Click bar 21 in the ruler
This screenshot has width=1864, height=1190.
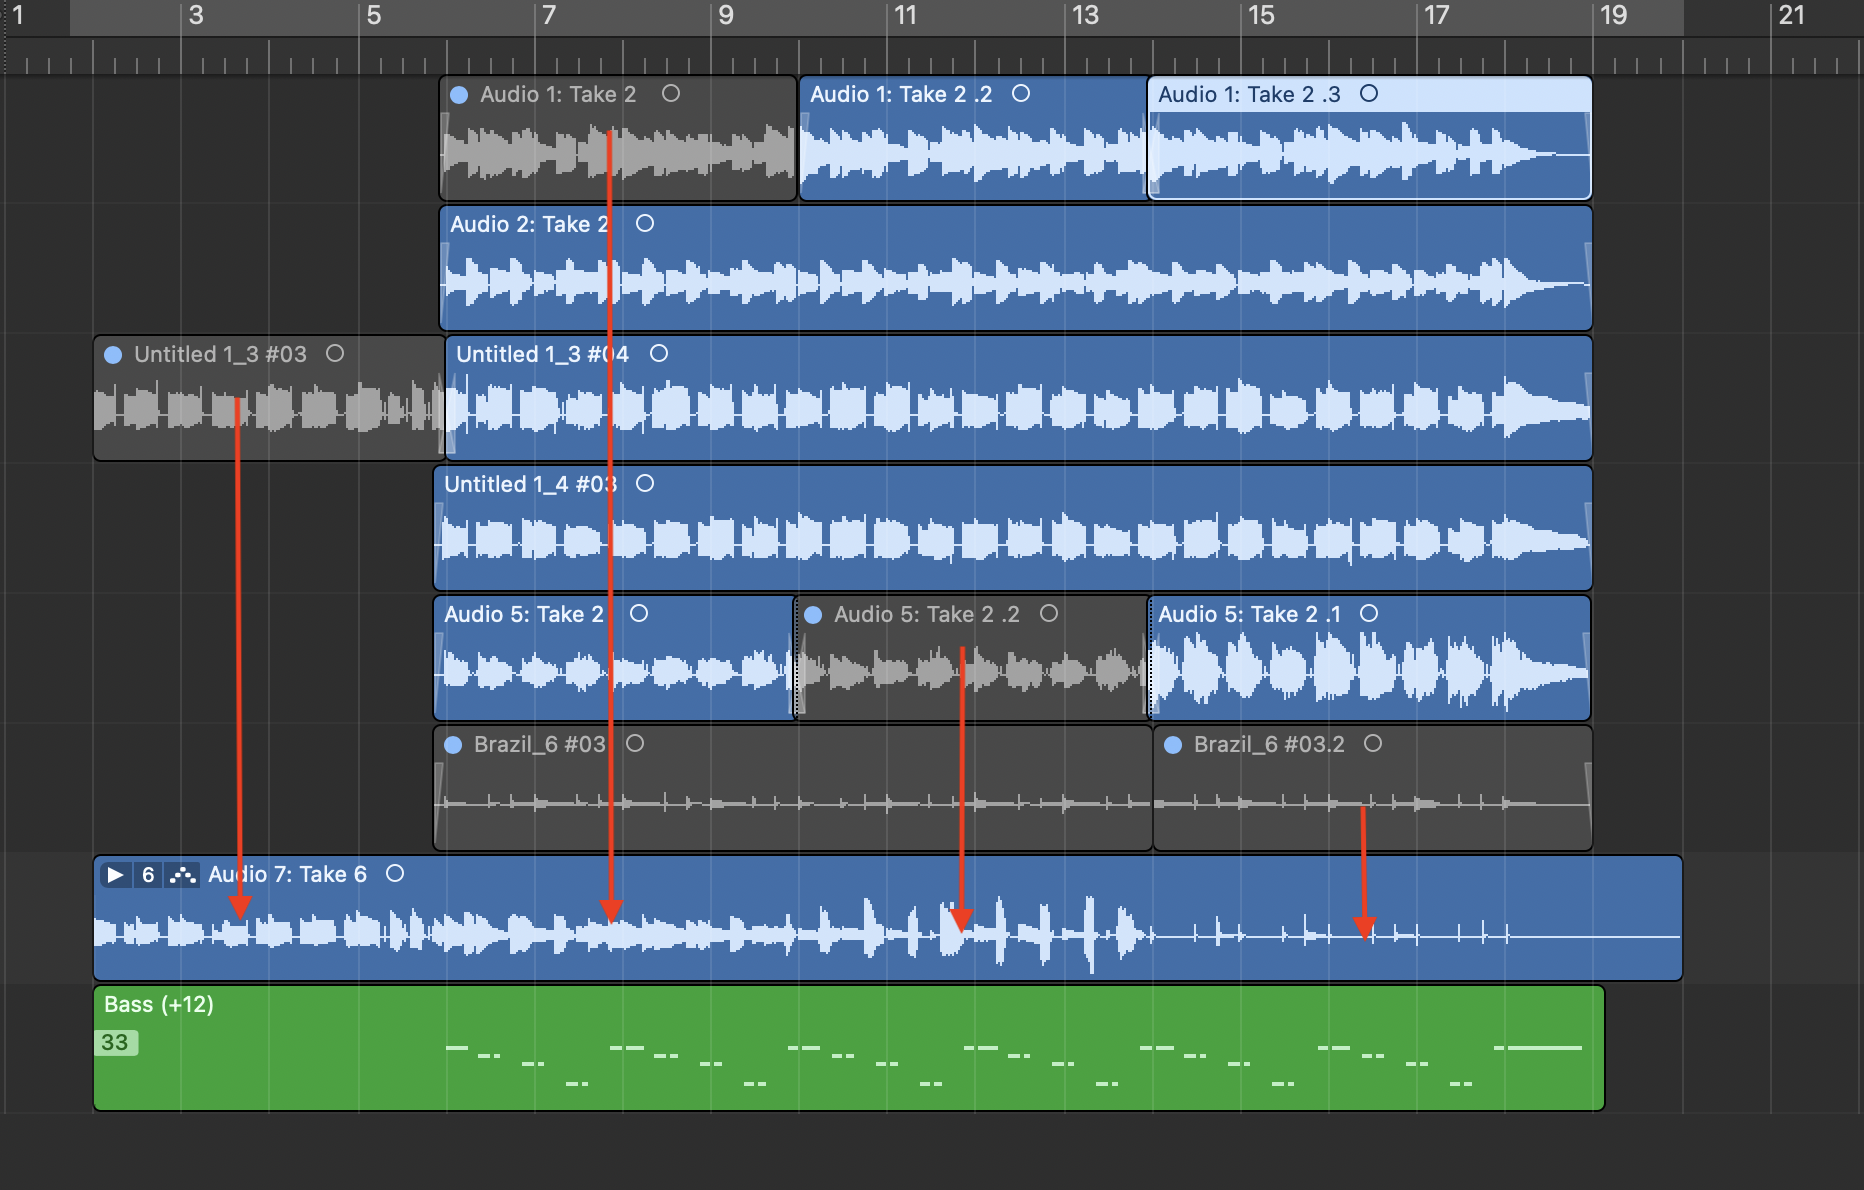tap(1791, 15)
